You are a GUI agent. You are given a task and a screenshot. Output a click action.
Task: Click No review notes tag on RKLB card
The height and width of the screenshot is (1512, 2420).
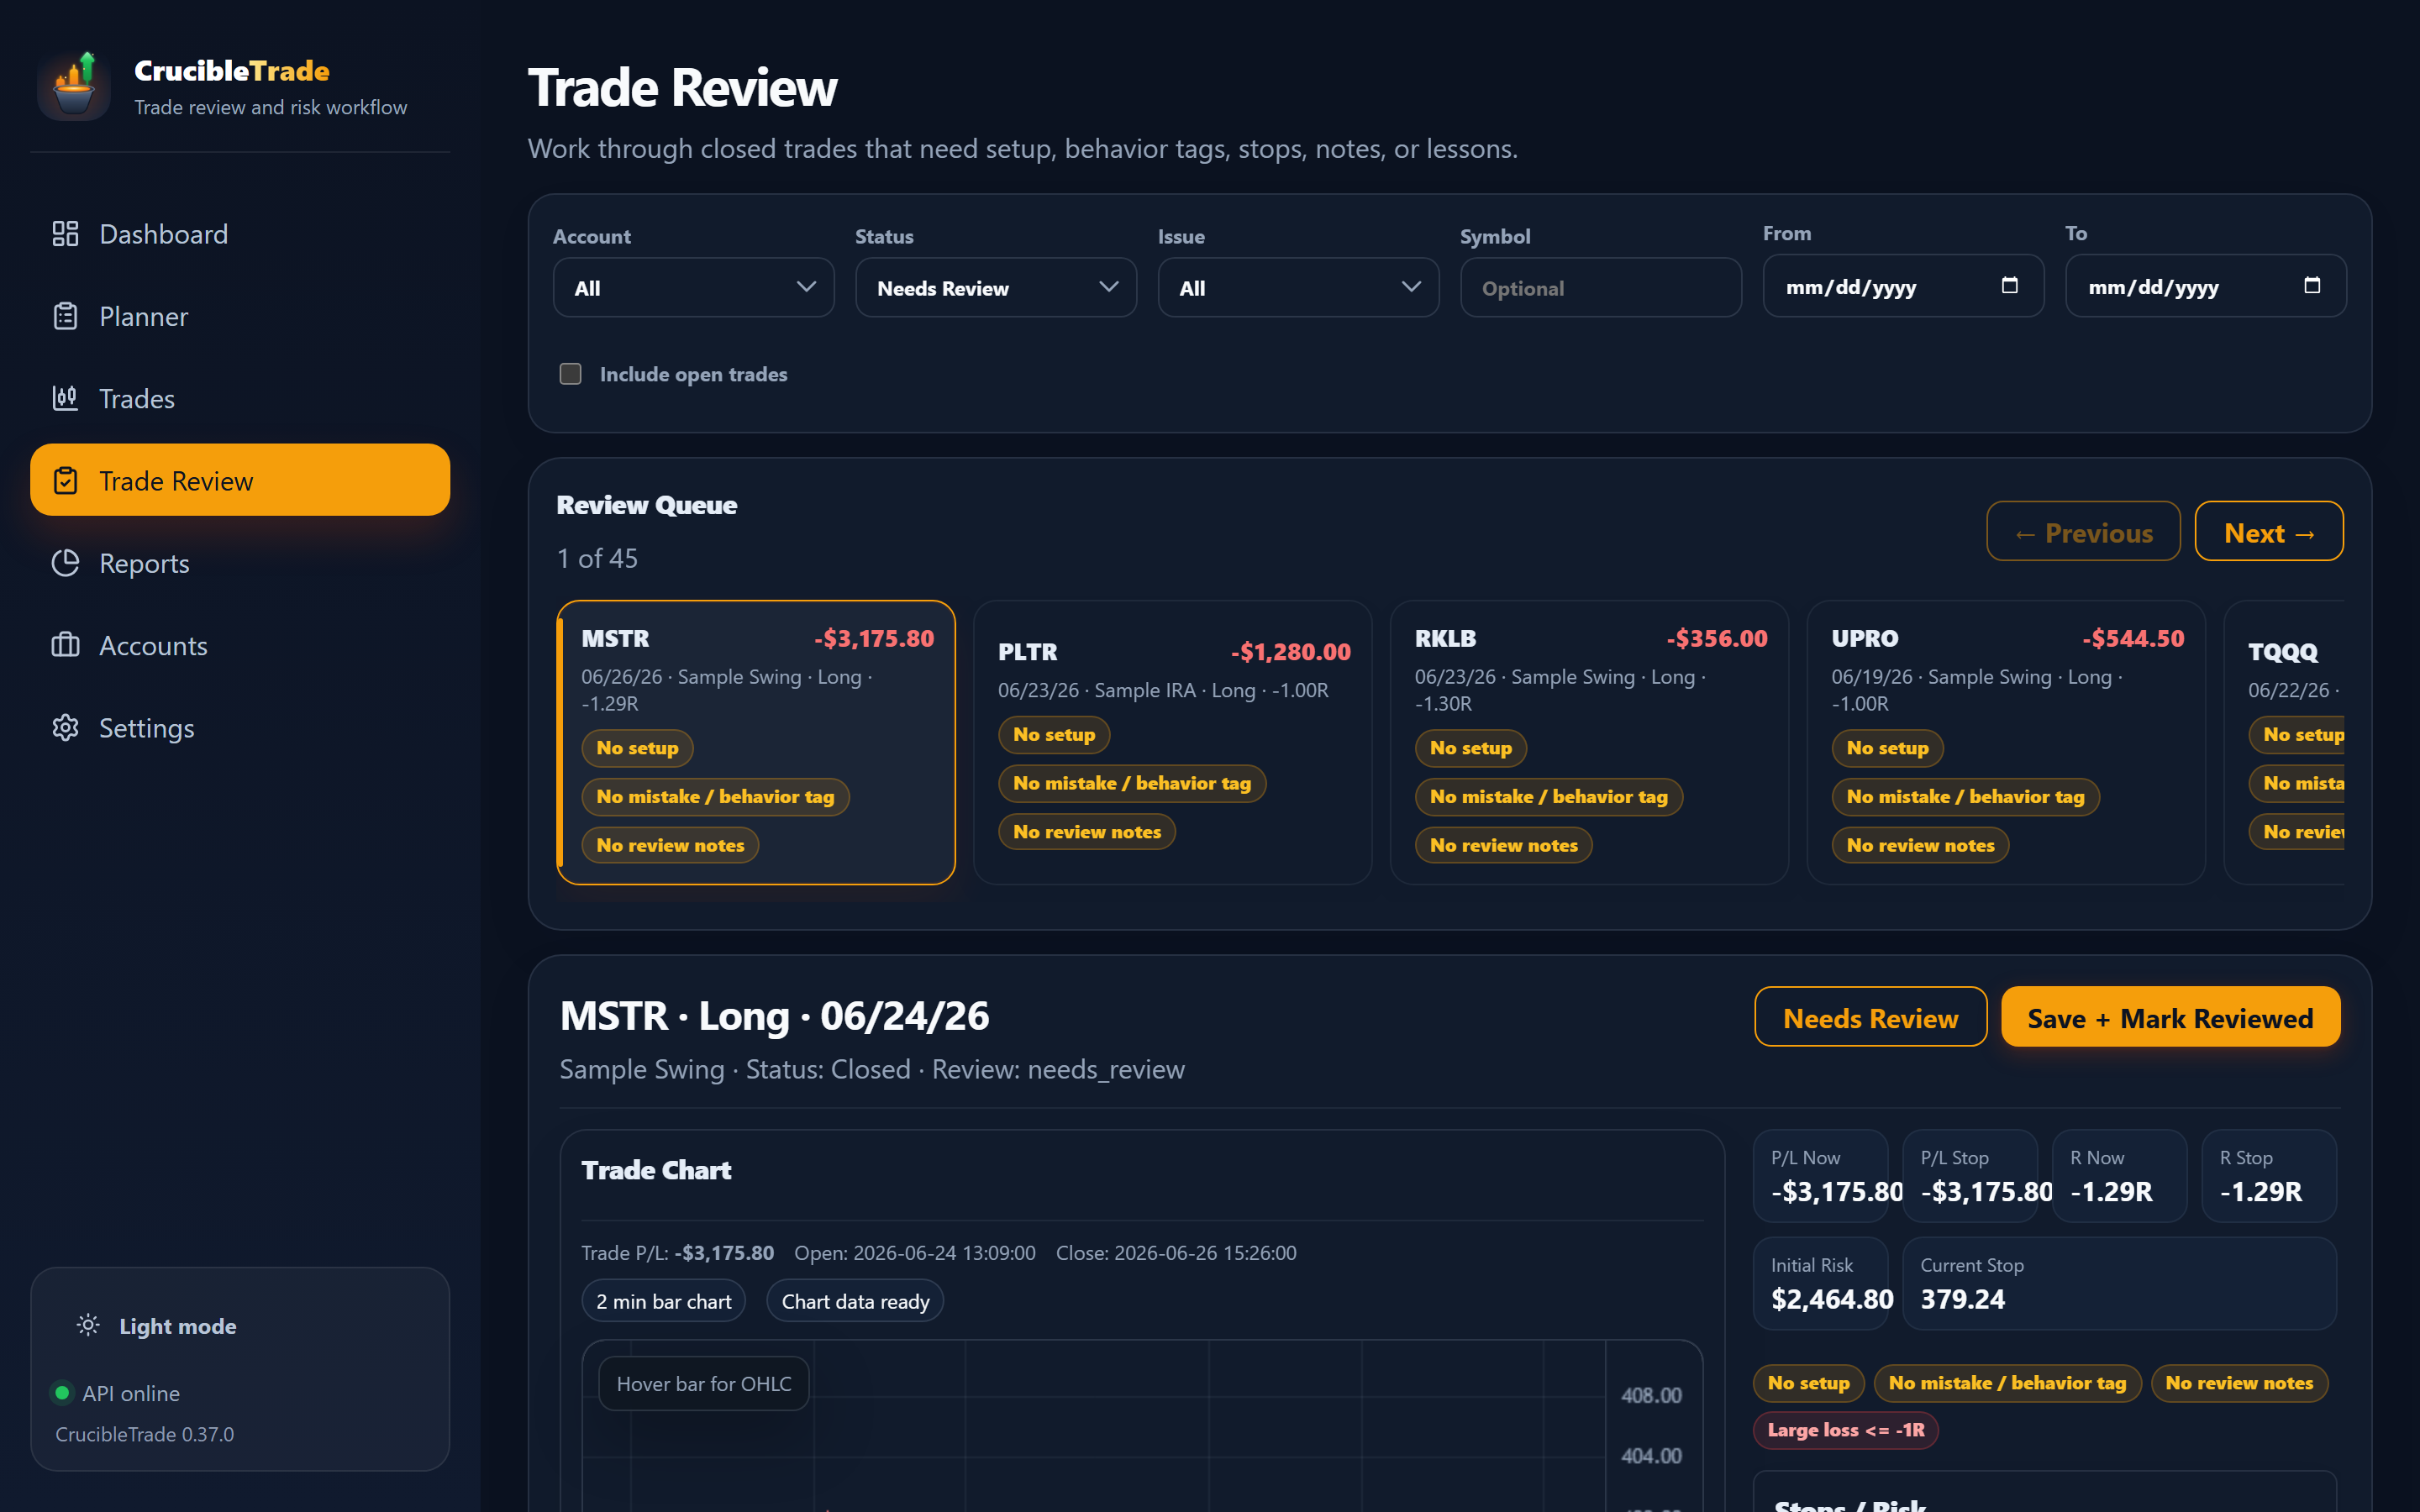(x=1503, y=845)
